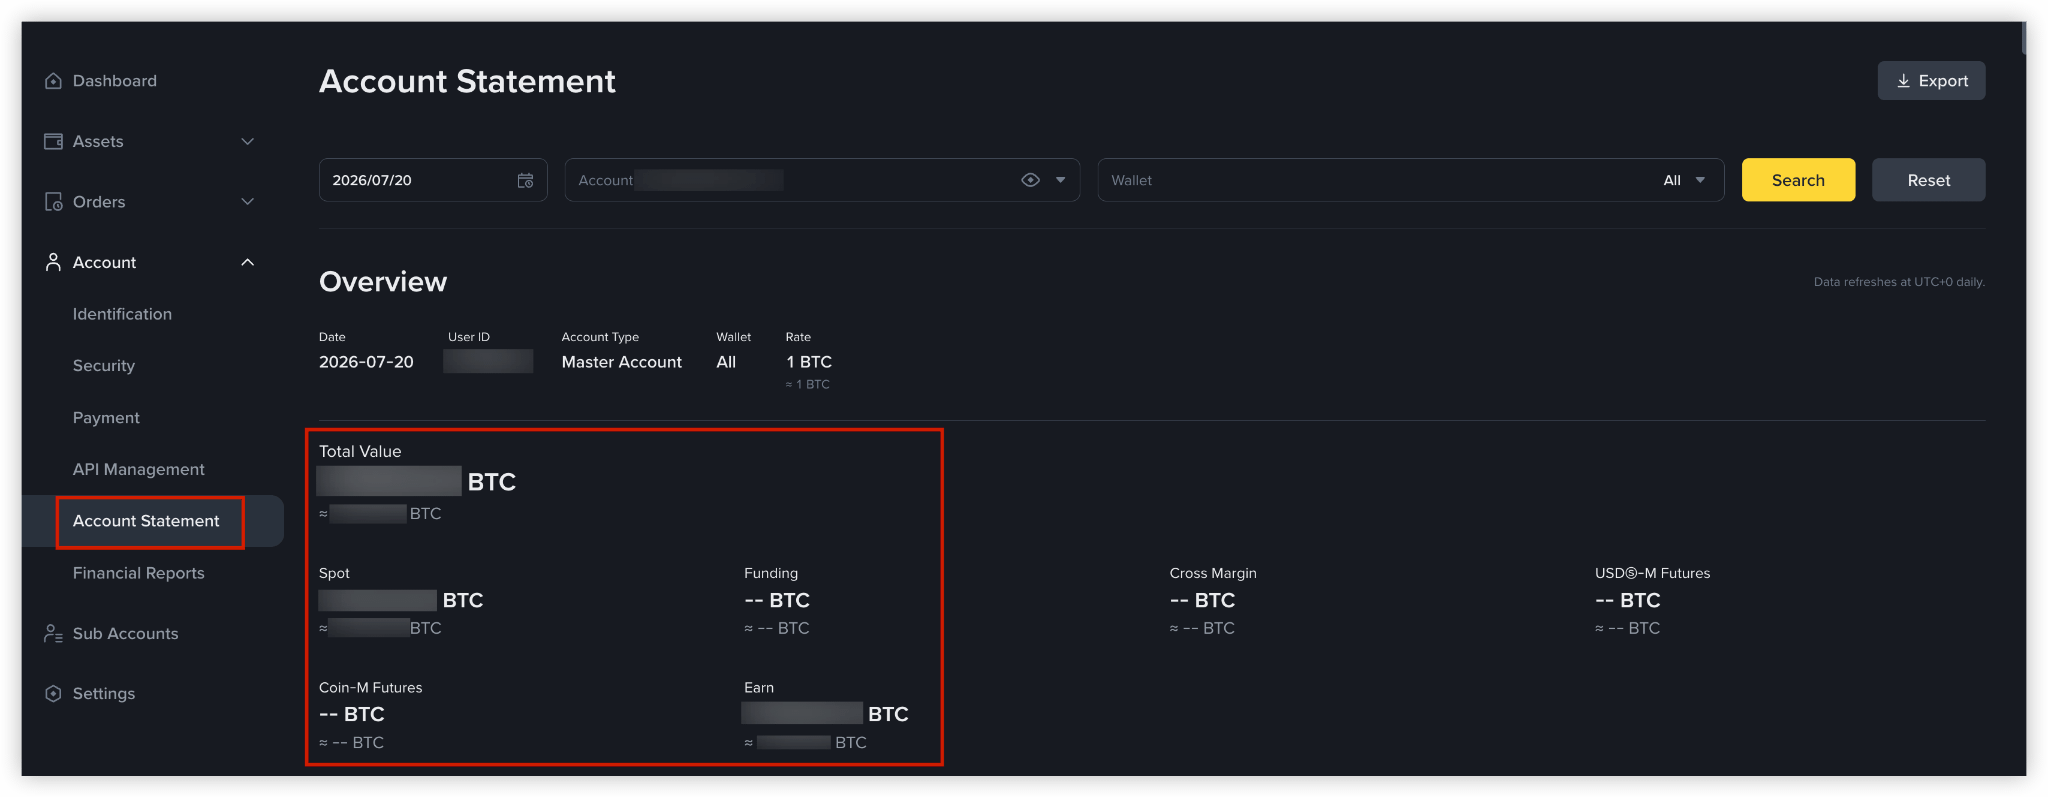The width and height of the screenshot is (2048, 797).
Task: Collapse the Account menu chevron
Action: [x=248, y=262]
